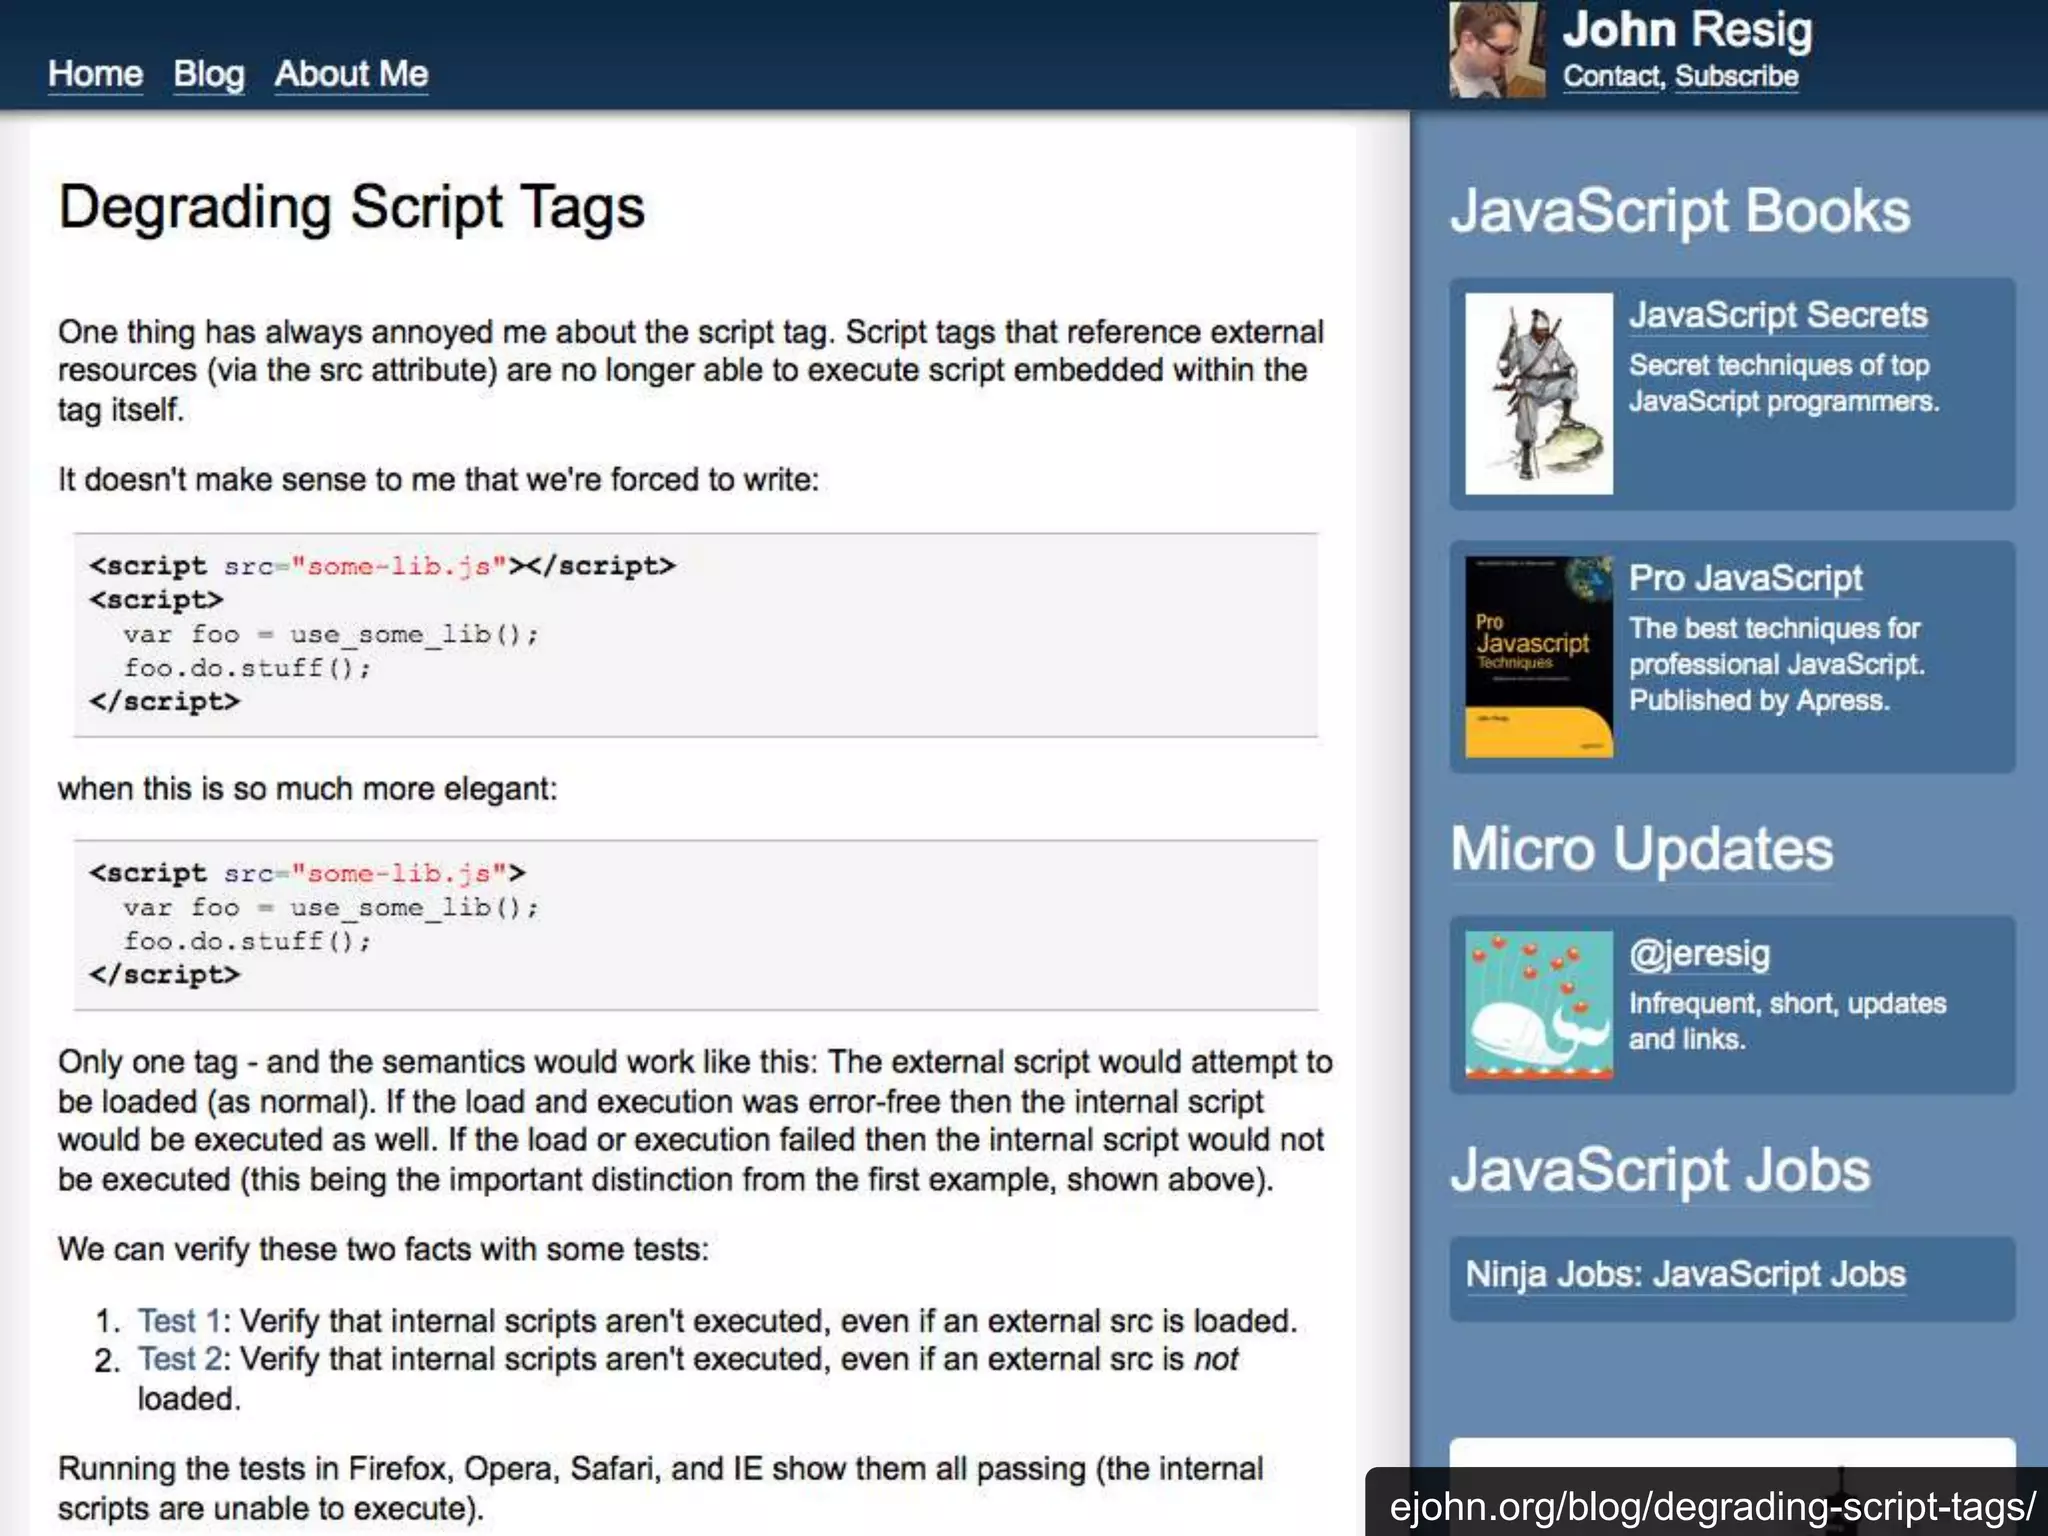Click the Micro Updates heading
The width and height of the screenshot is (2048, 1536).
pyautogui.click(x=1642, y=850)
